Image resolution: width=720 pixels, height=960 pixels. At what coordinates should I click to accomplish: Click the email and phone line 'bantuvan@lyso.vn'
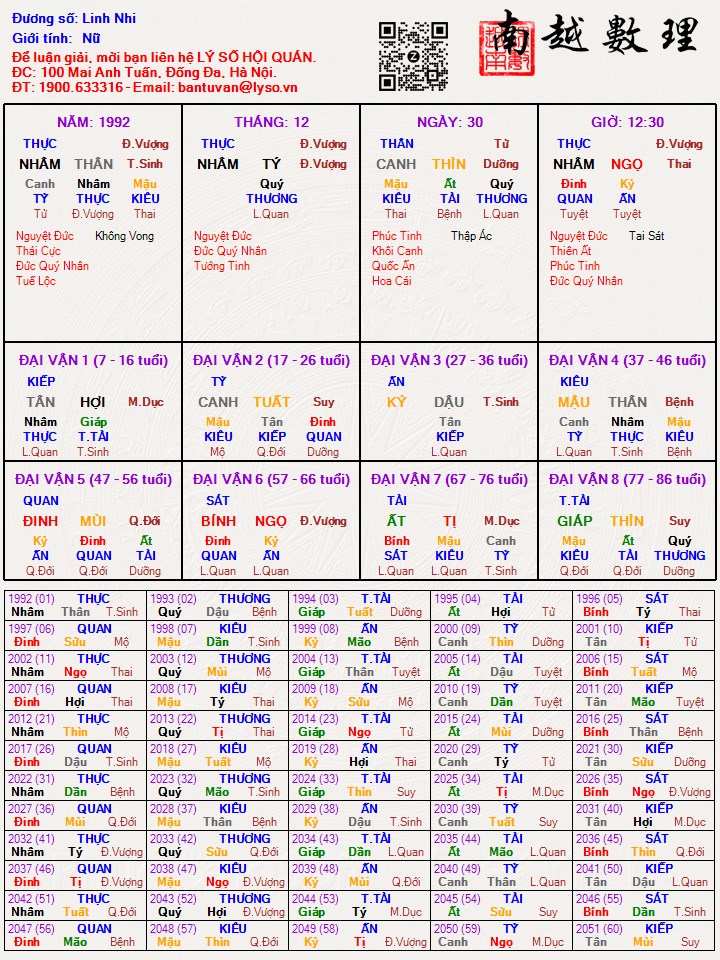click(x=154, y=87)
